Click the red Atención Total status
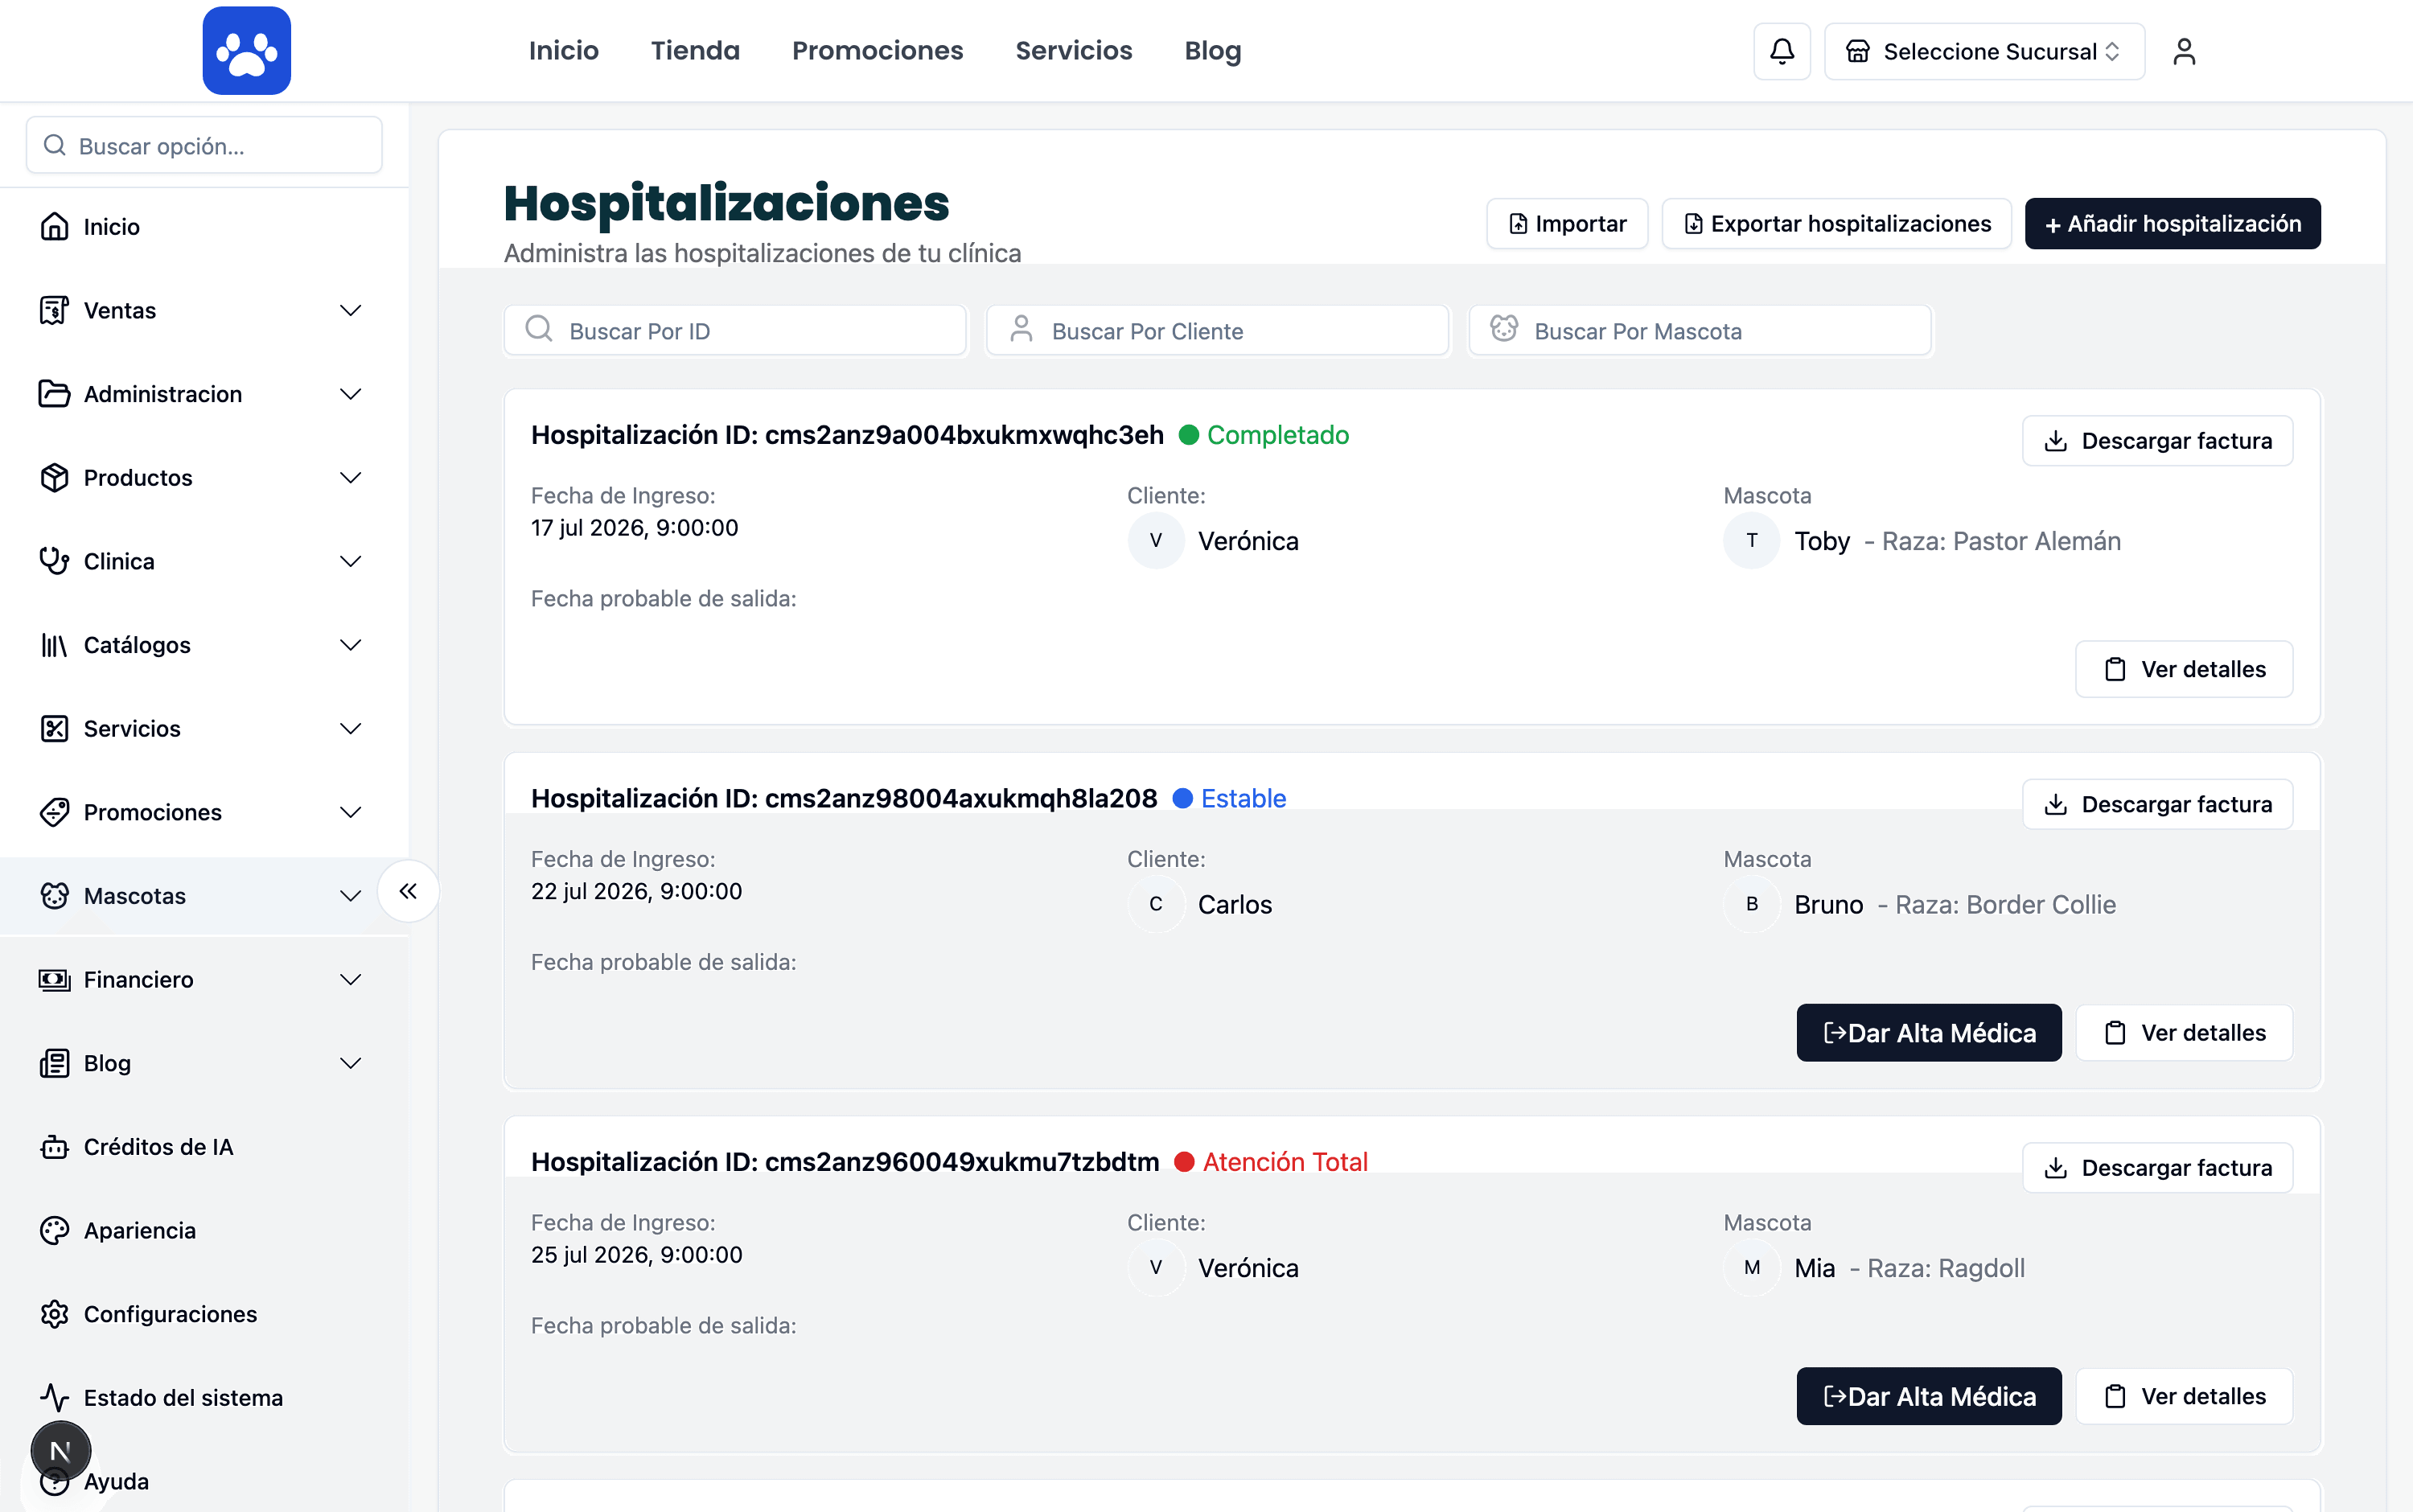This screenshot has width=2413, height=1512. point(1270,1162)
